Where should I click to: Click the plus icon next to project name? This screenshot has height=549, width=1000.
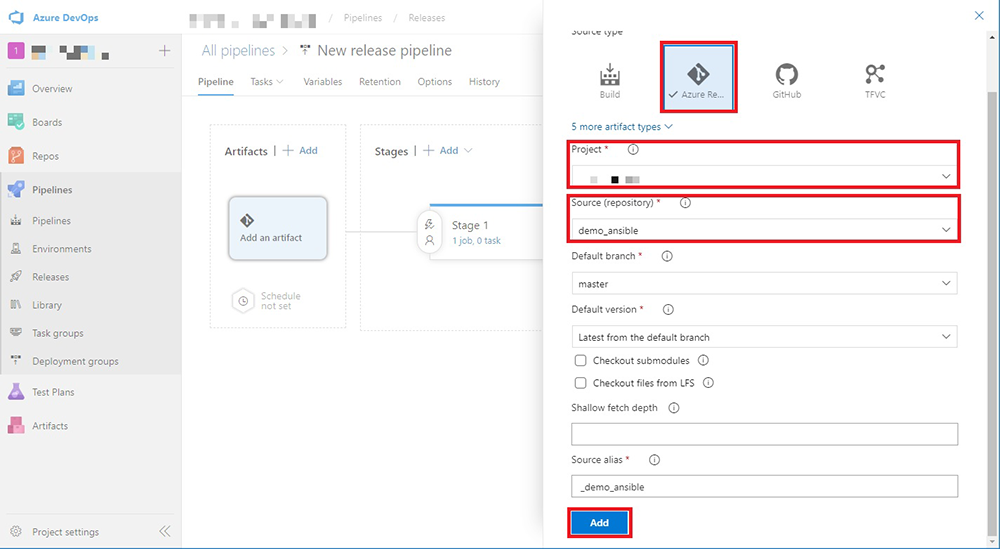tap(165, 50)
